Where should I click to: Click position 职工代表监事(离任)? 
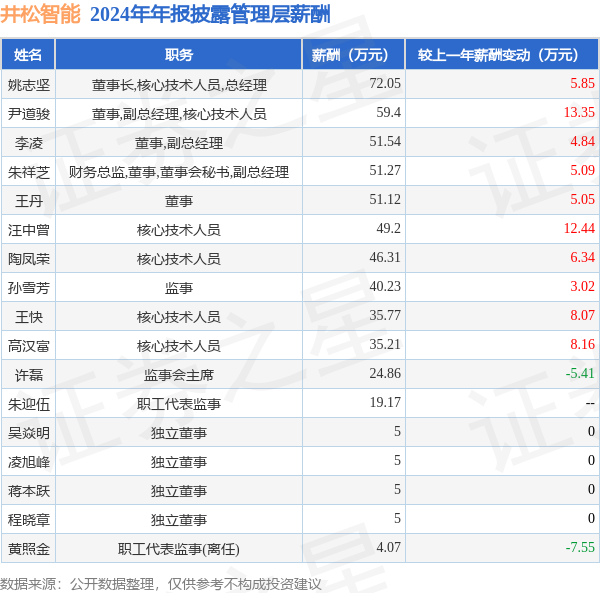pos(179,549)
